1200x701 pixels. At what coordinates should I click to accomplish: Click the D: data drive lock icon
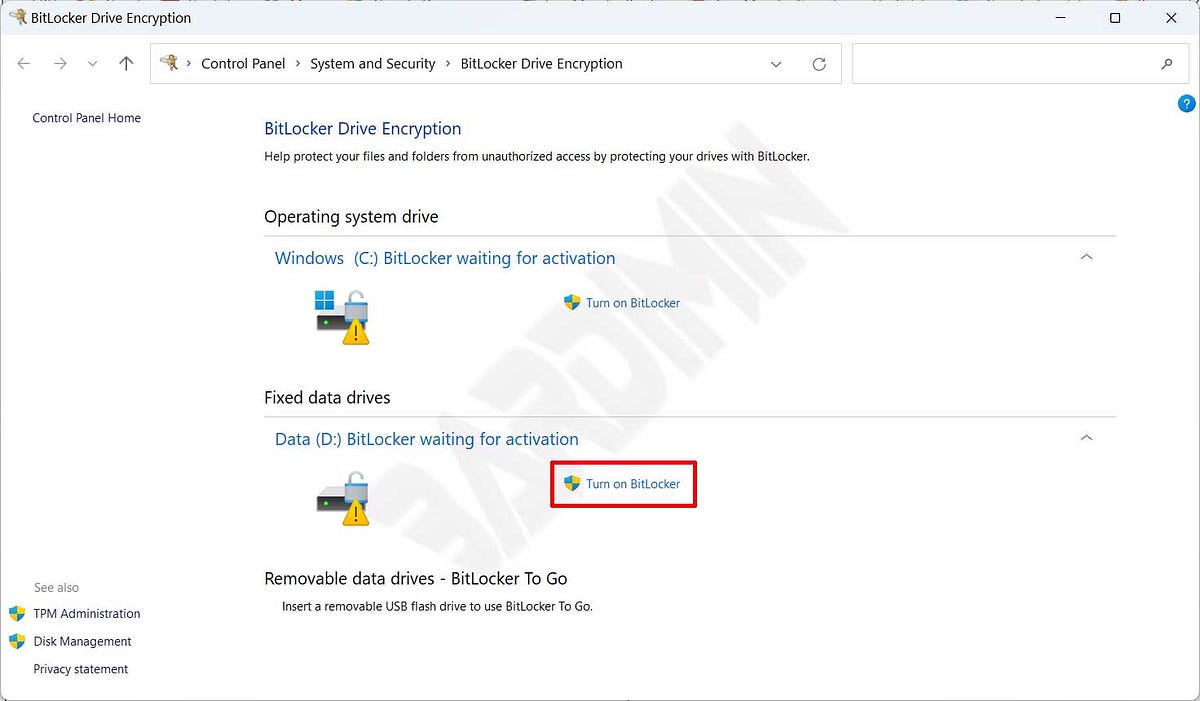[x=340, y=496]
